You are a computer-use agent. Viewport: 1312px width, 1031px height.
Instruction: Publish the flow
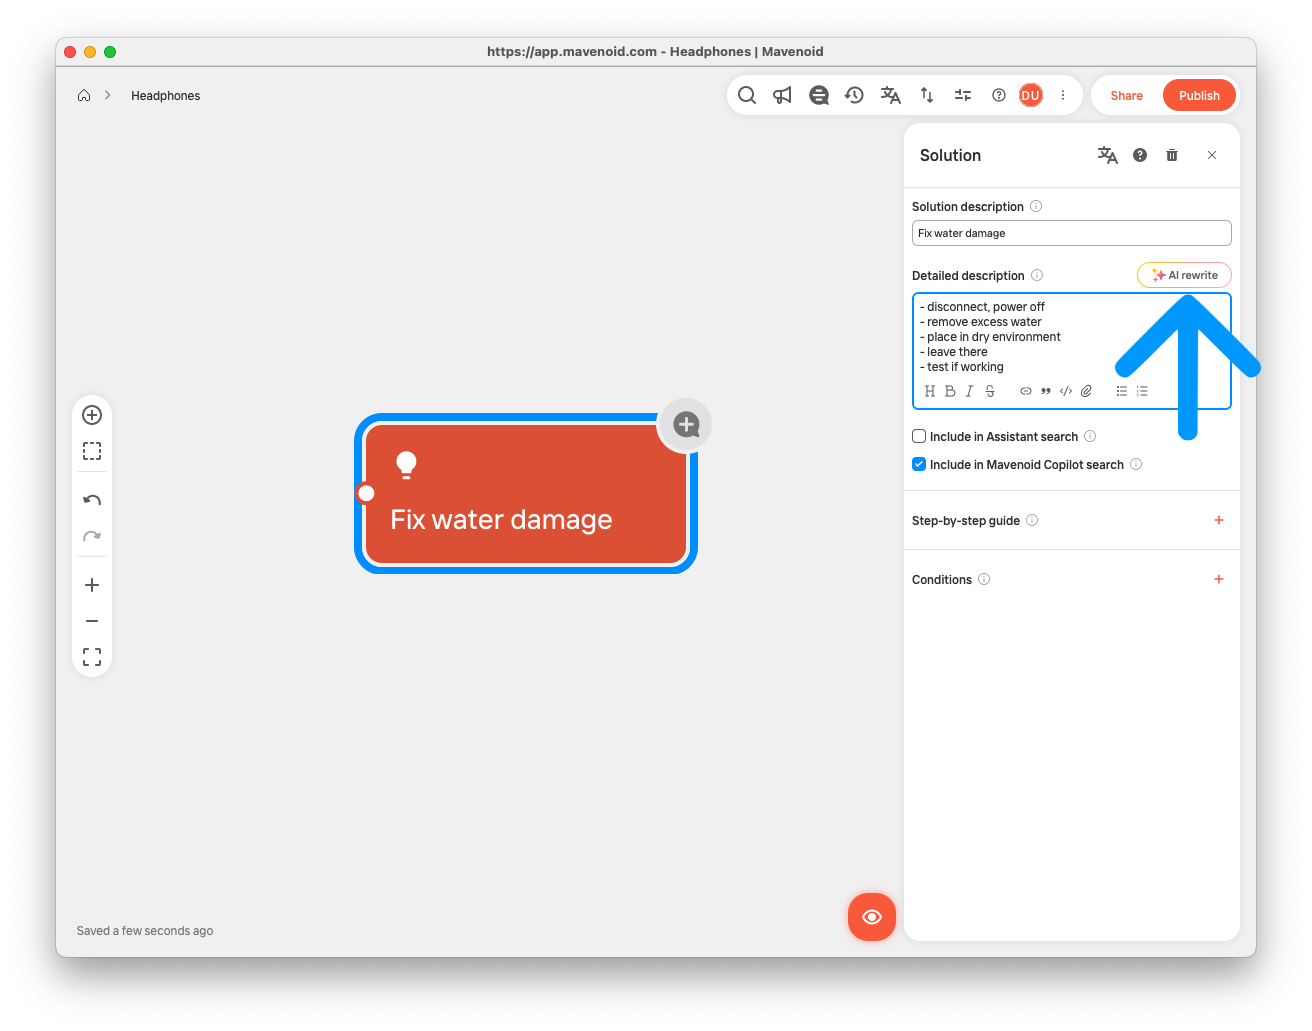(1199, 96)
